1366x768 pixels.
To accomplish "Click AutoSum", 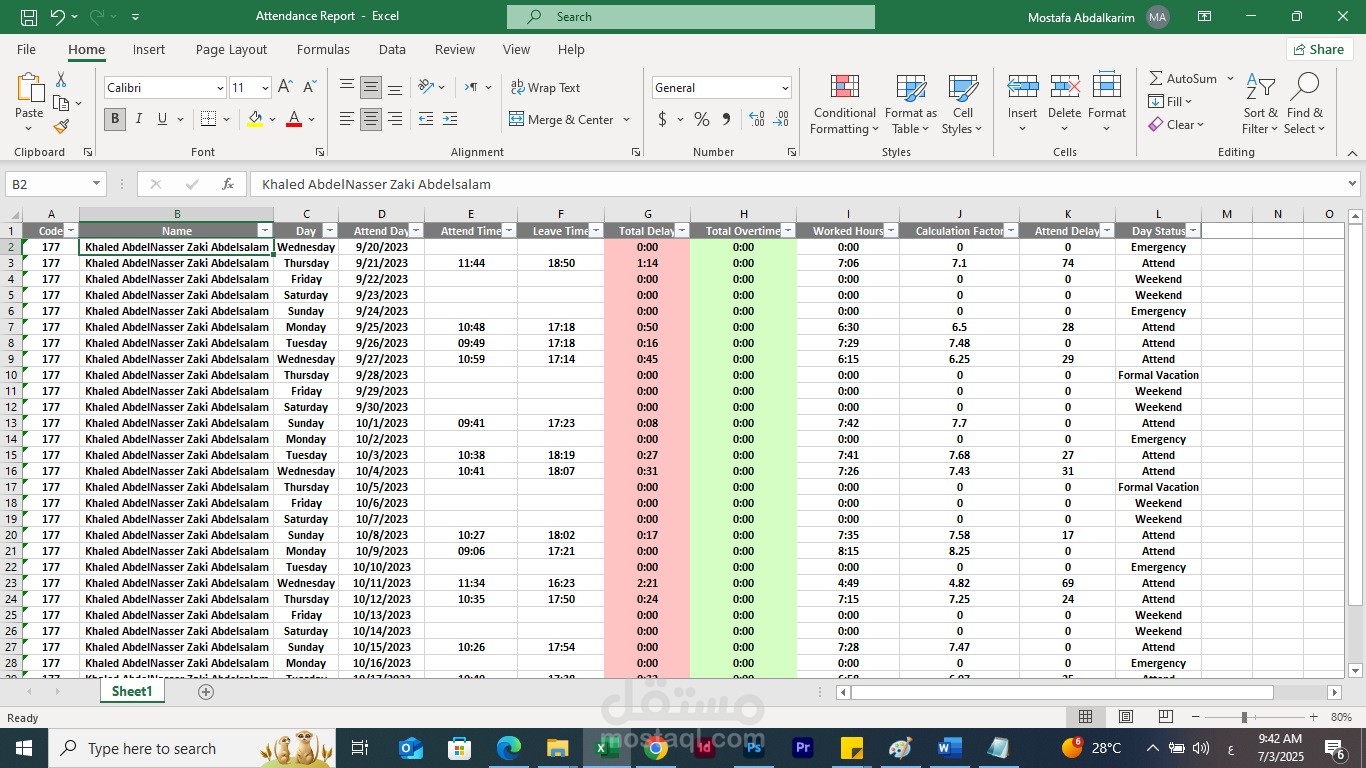I will pos(1182,78).
